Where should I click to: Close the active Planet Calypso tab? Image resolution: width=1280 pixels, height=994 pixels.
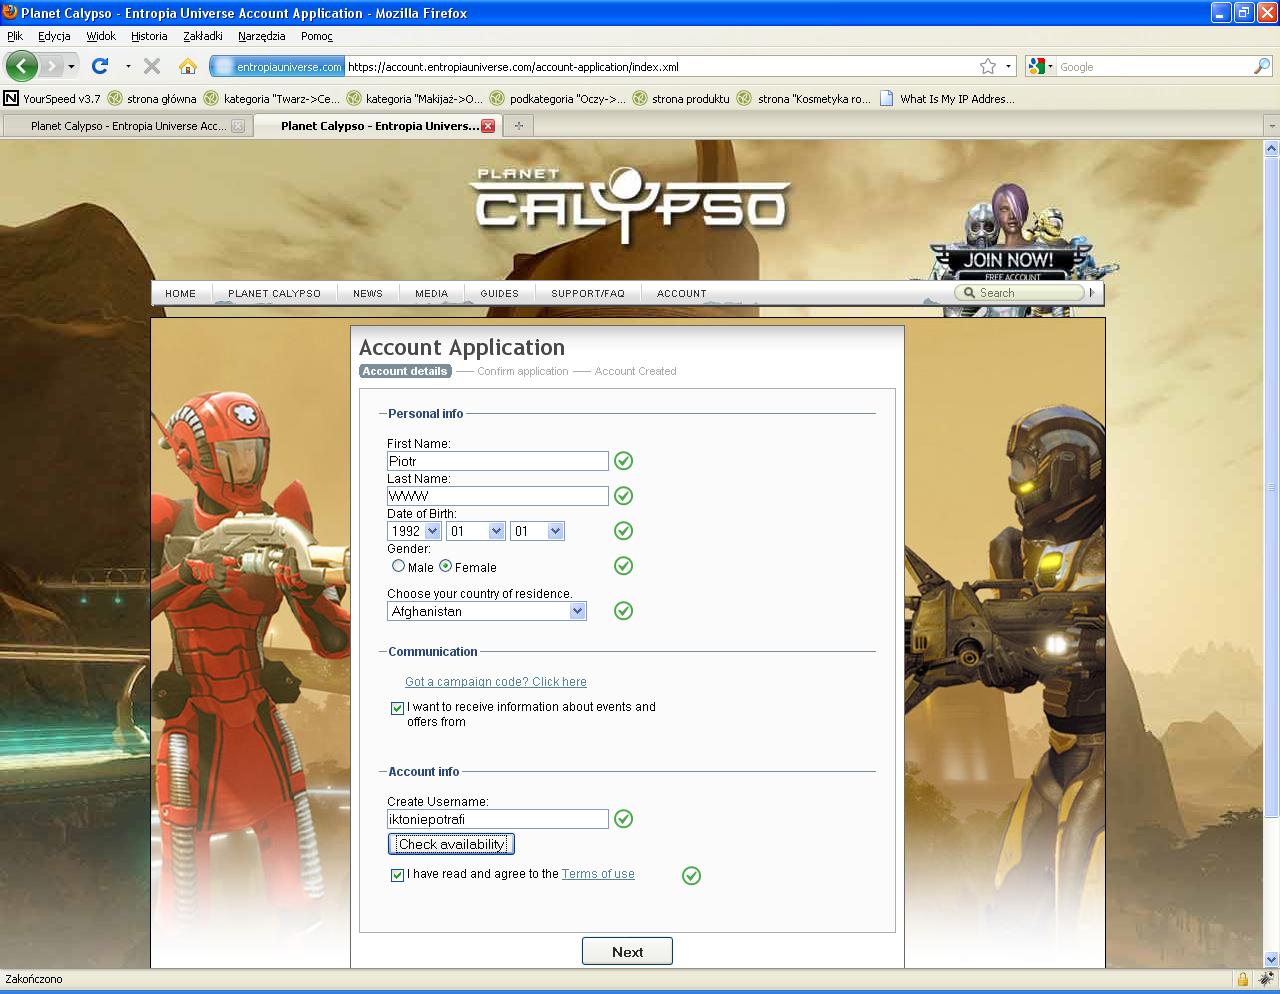pyautogui.click(x=488, y=126)
